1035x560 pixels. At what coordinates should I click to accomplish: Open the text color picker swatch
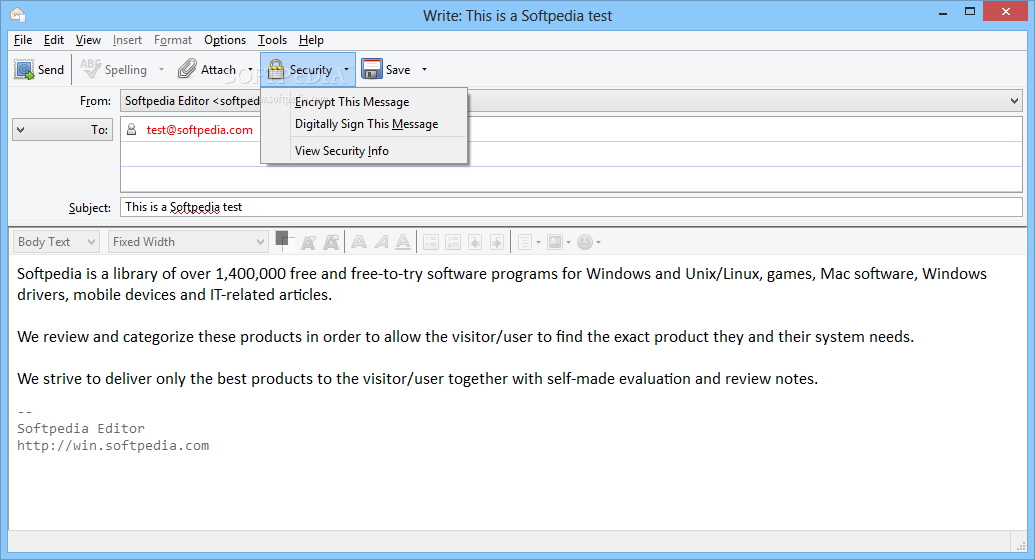[284, 240]
